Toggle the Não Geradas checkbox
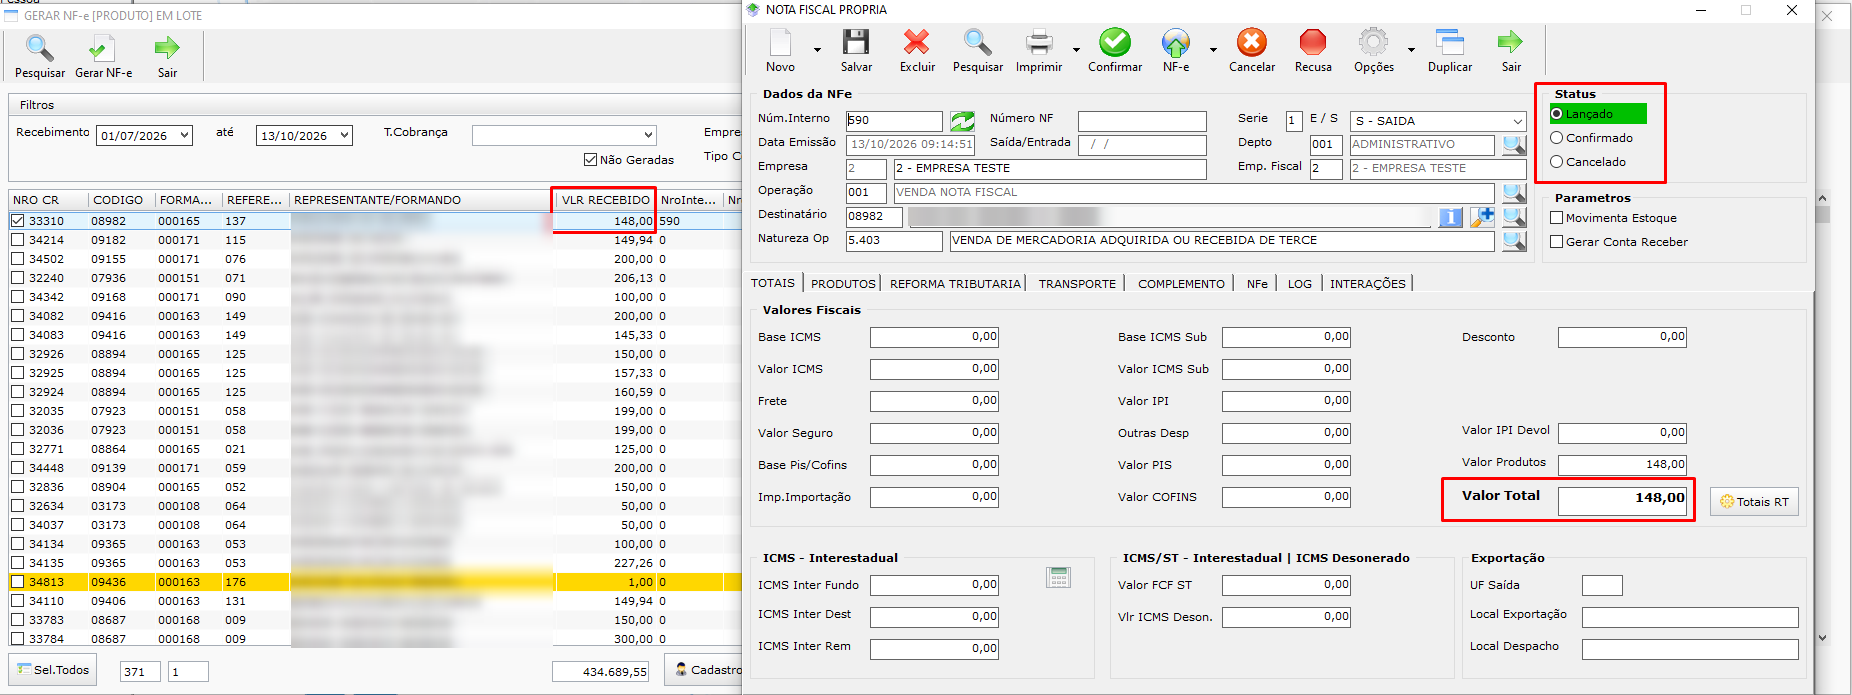This screenshot has height=695, width=1852. pos(590,159)
